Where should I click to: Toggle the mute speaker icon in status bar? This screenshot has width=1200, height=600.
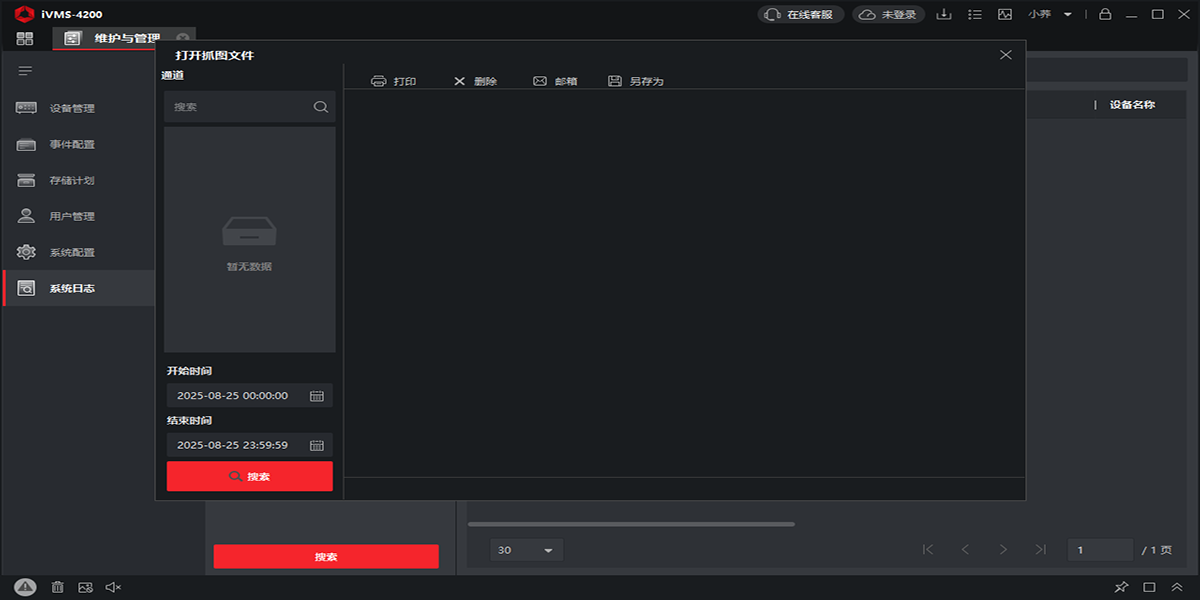tap(113, 587)
